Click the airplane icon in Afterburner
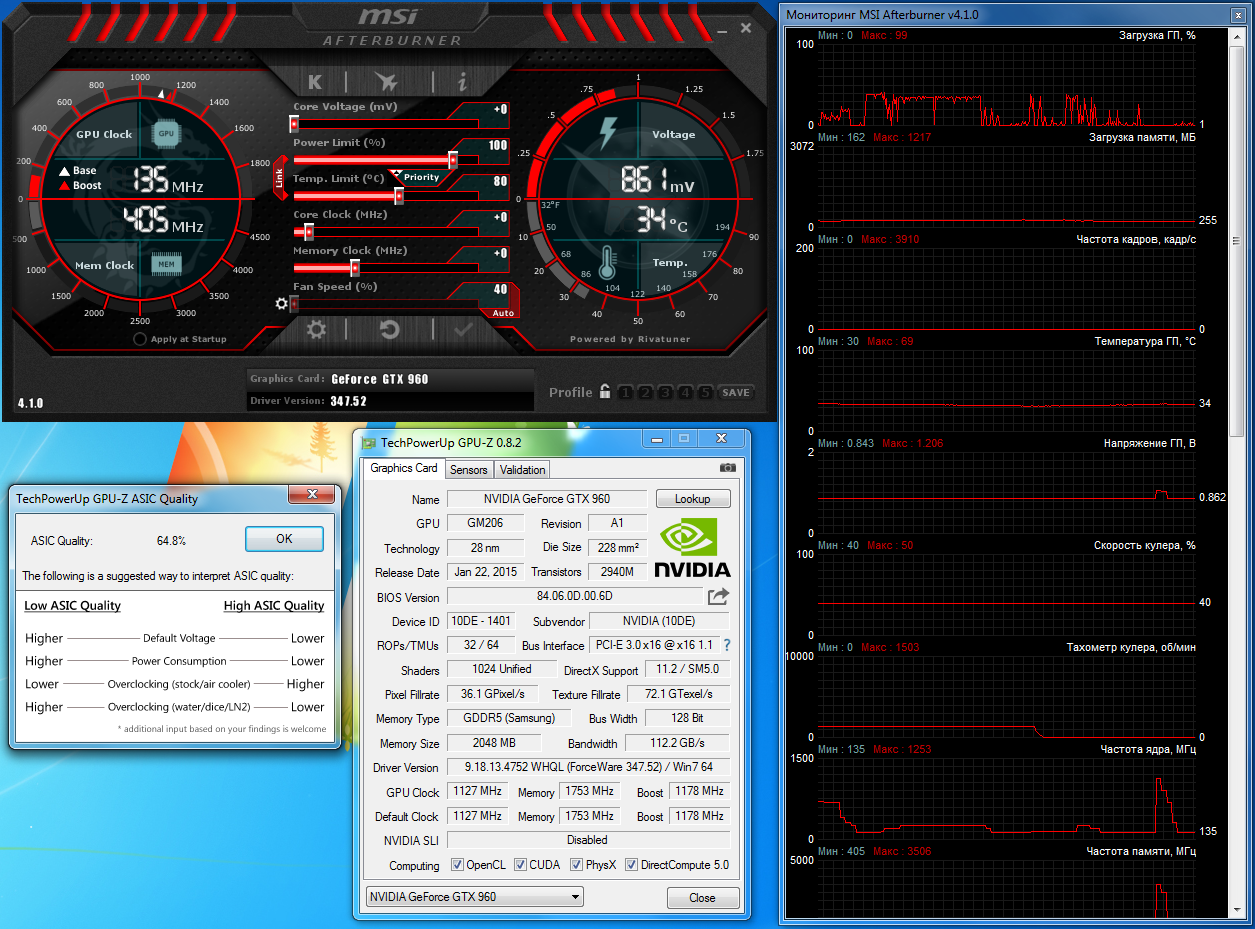The image size is (1255, 929). (386, 82)
